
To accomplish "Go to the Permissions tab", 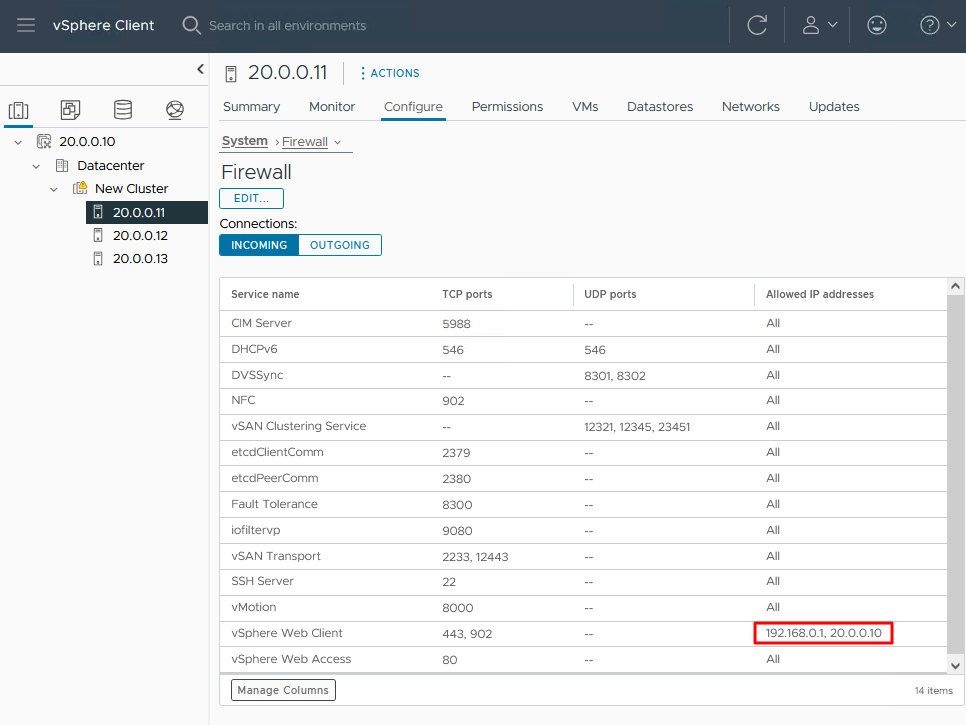I will tap(508, 107).
